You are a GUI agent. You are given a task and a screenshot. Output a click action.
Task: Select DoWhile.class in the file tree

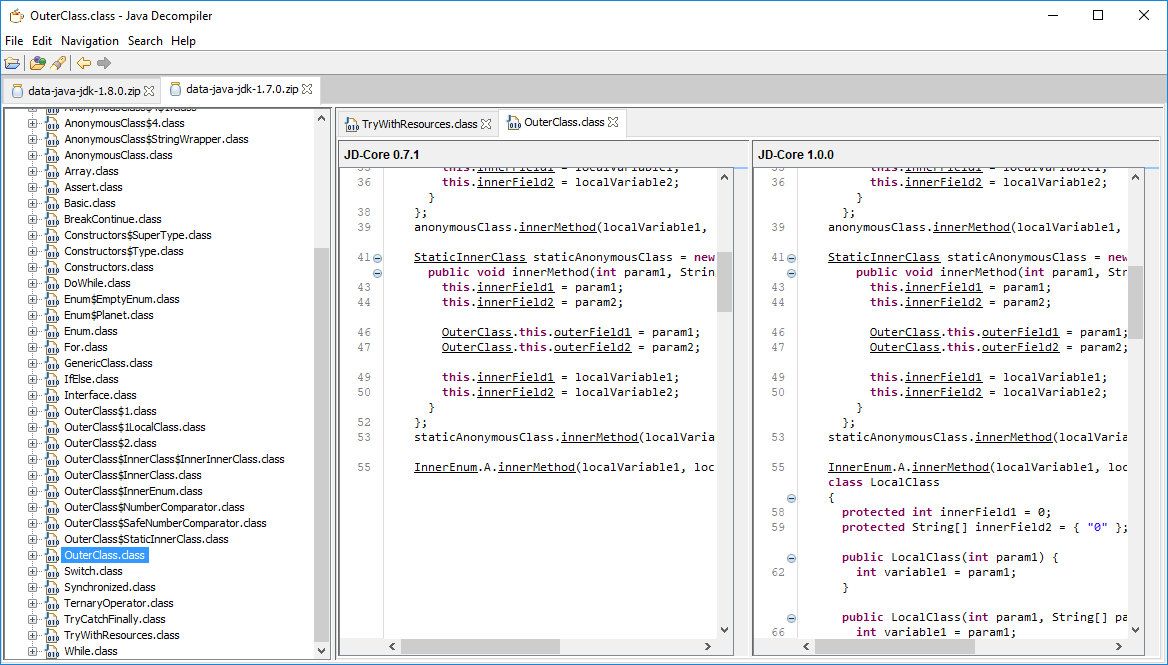click(x=97, y=284)
